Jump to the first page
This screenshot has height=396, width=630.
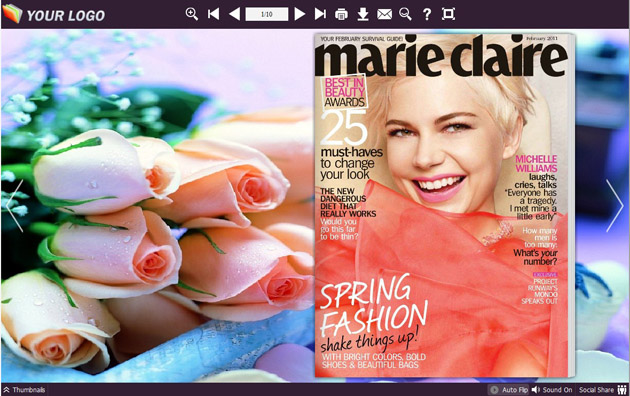213,14
